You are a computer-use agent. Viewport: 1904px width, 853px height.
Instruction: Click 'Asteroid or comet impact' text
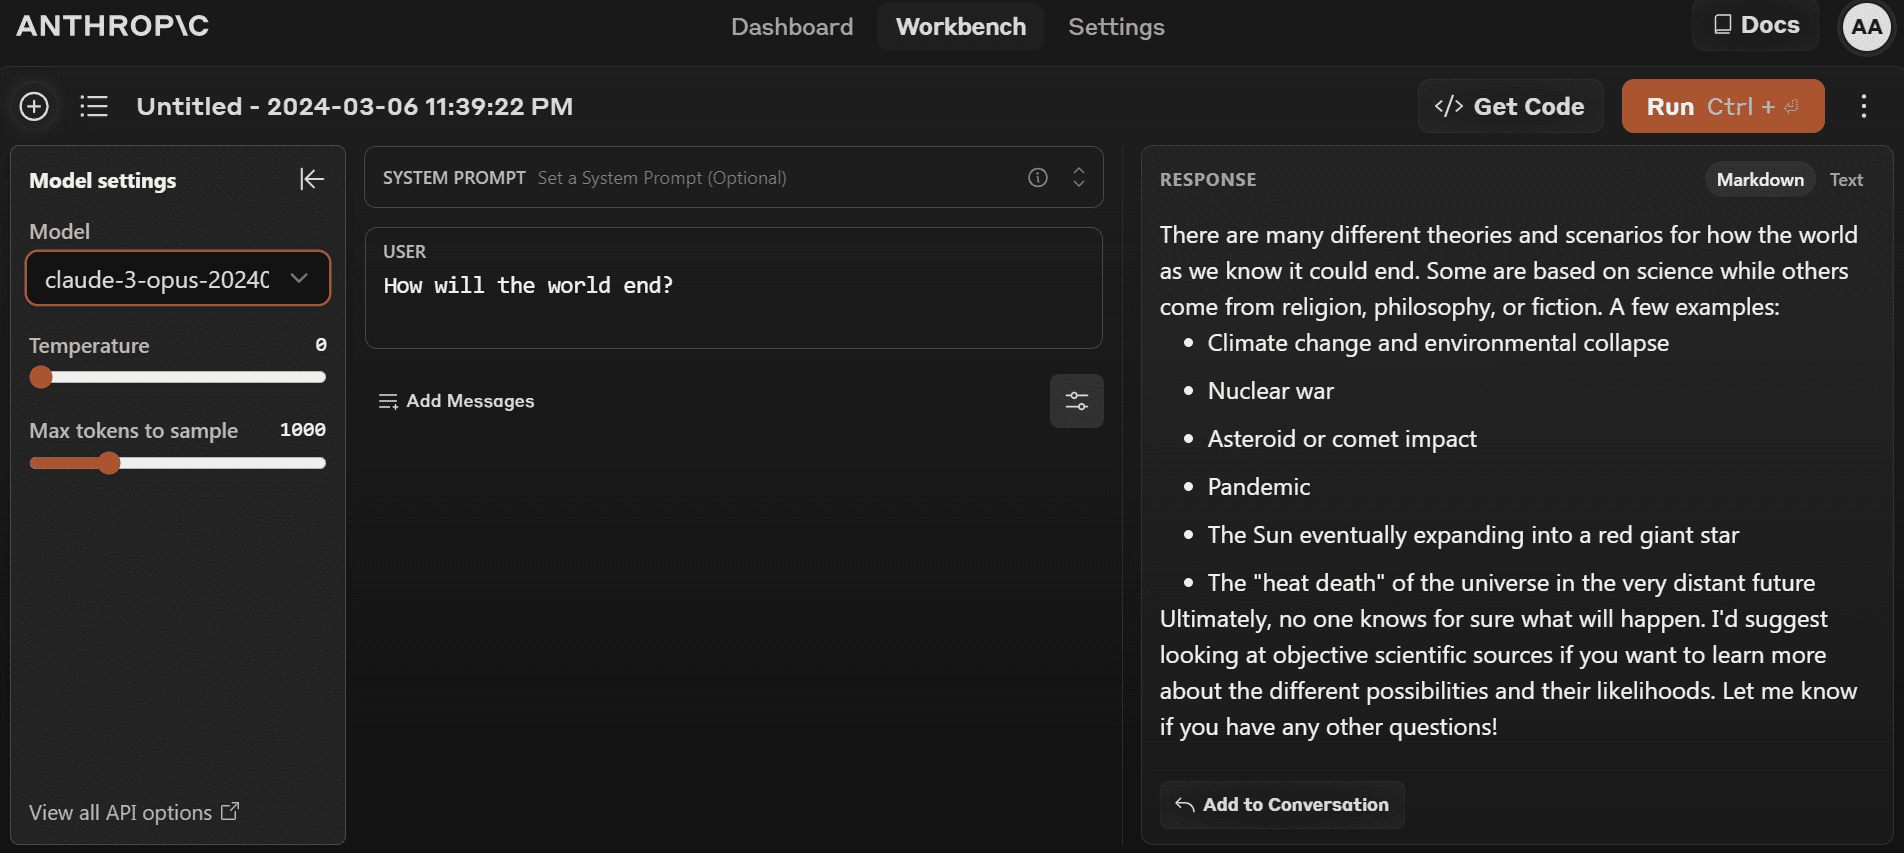point(1341,439)
